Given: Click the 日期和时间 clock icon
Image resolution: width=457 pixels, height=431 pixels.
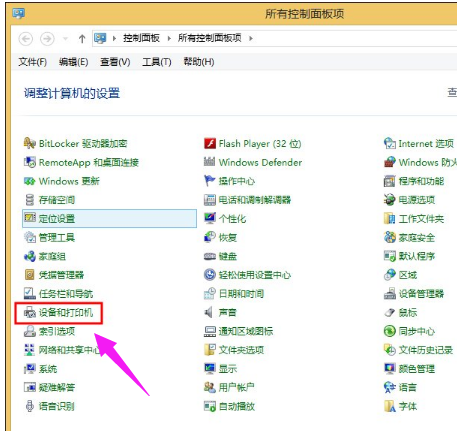Looking at the screenshot, I should click(210, 294).
